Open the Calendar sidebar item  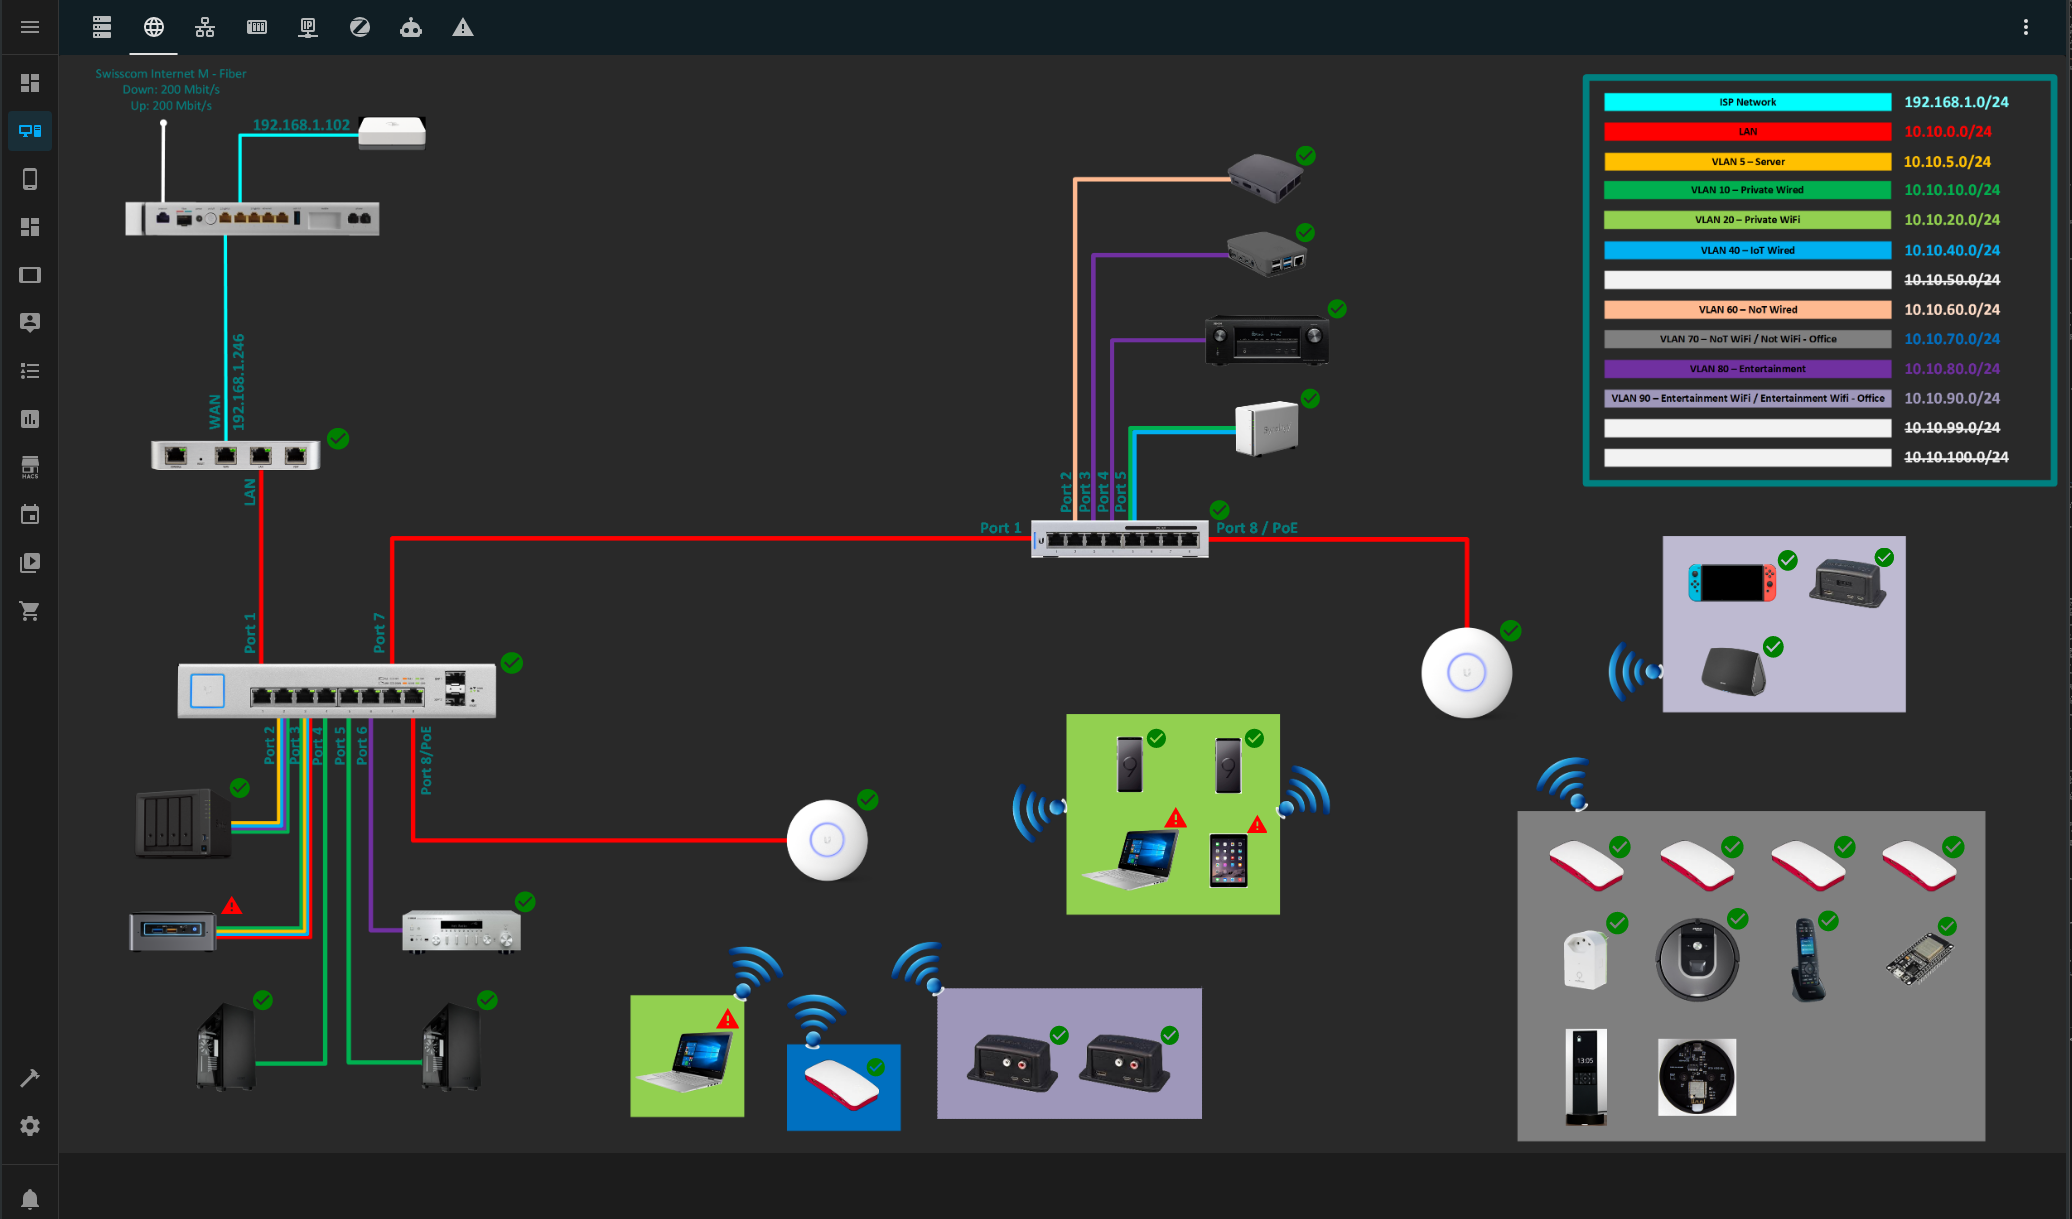click(30, 515)
